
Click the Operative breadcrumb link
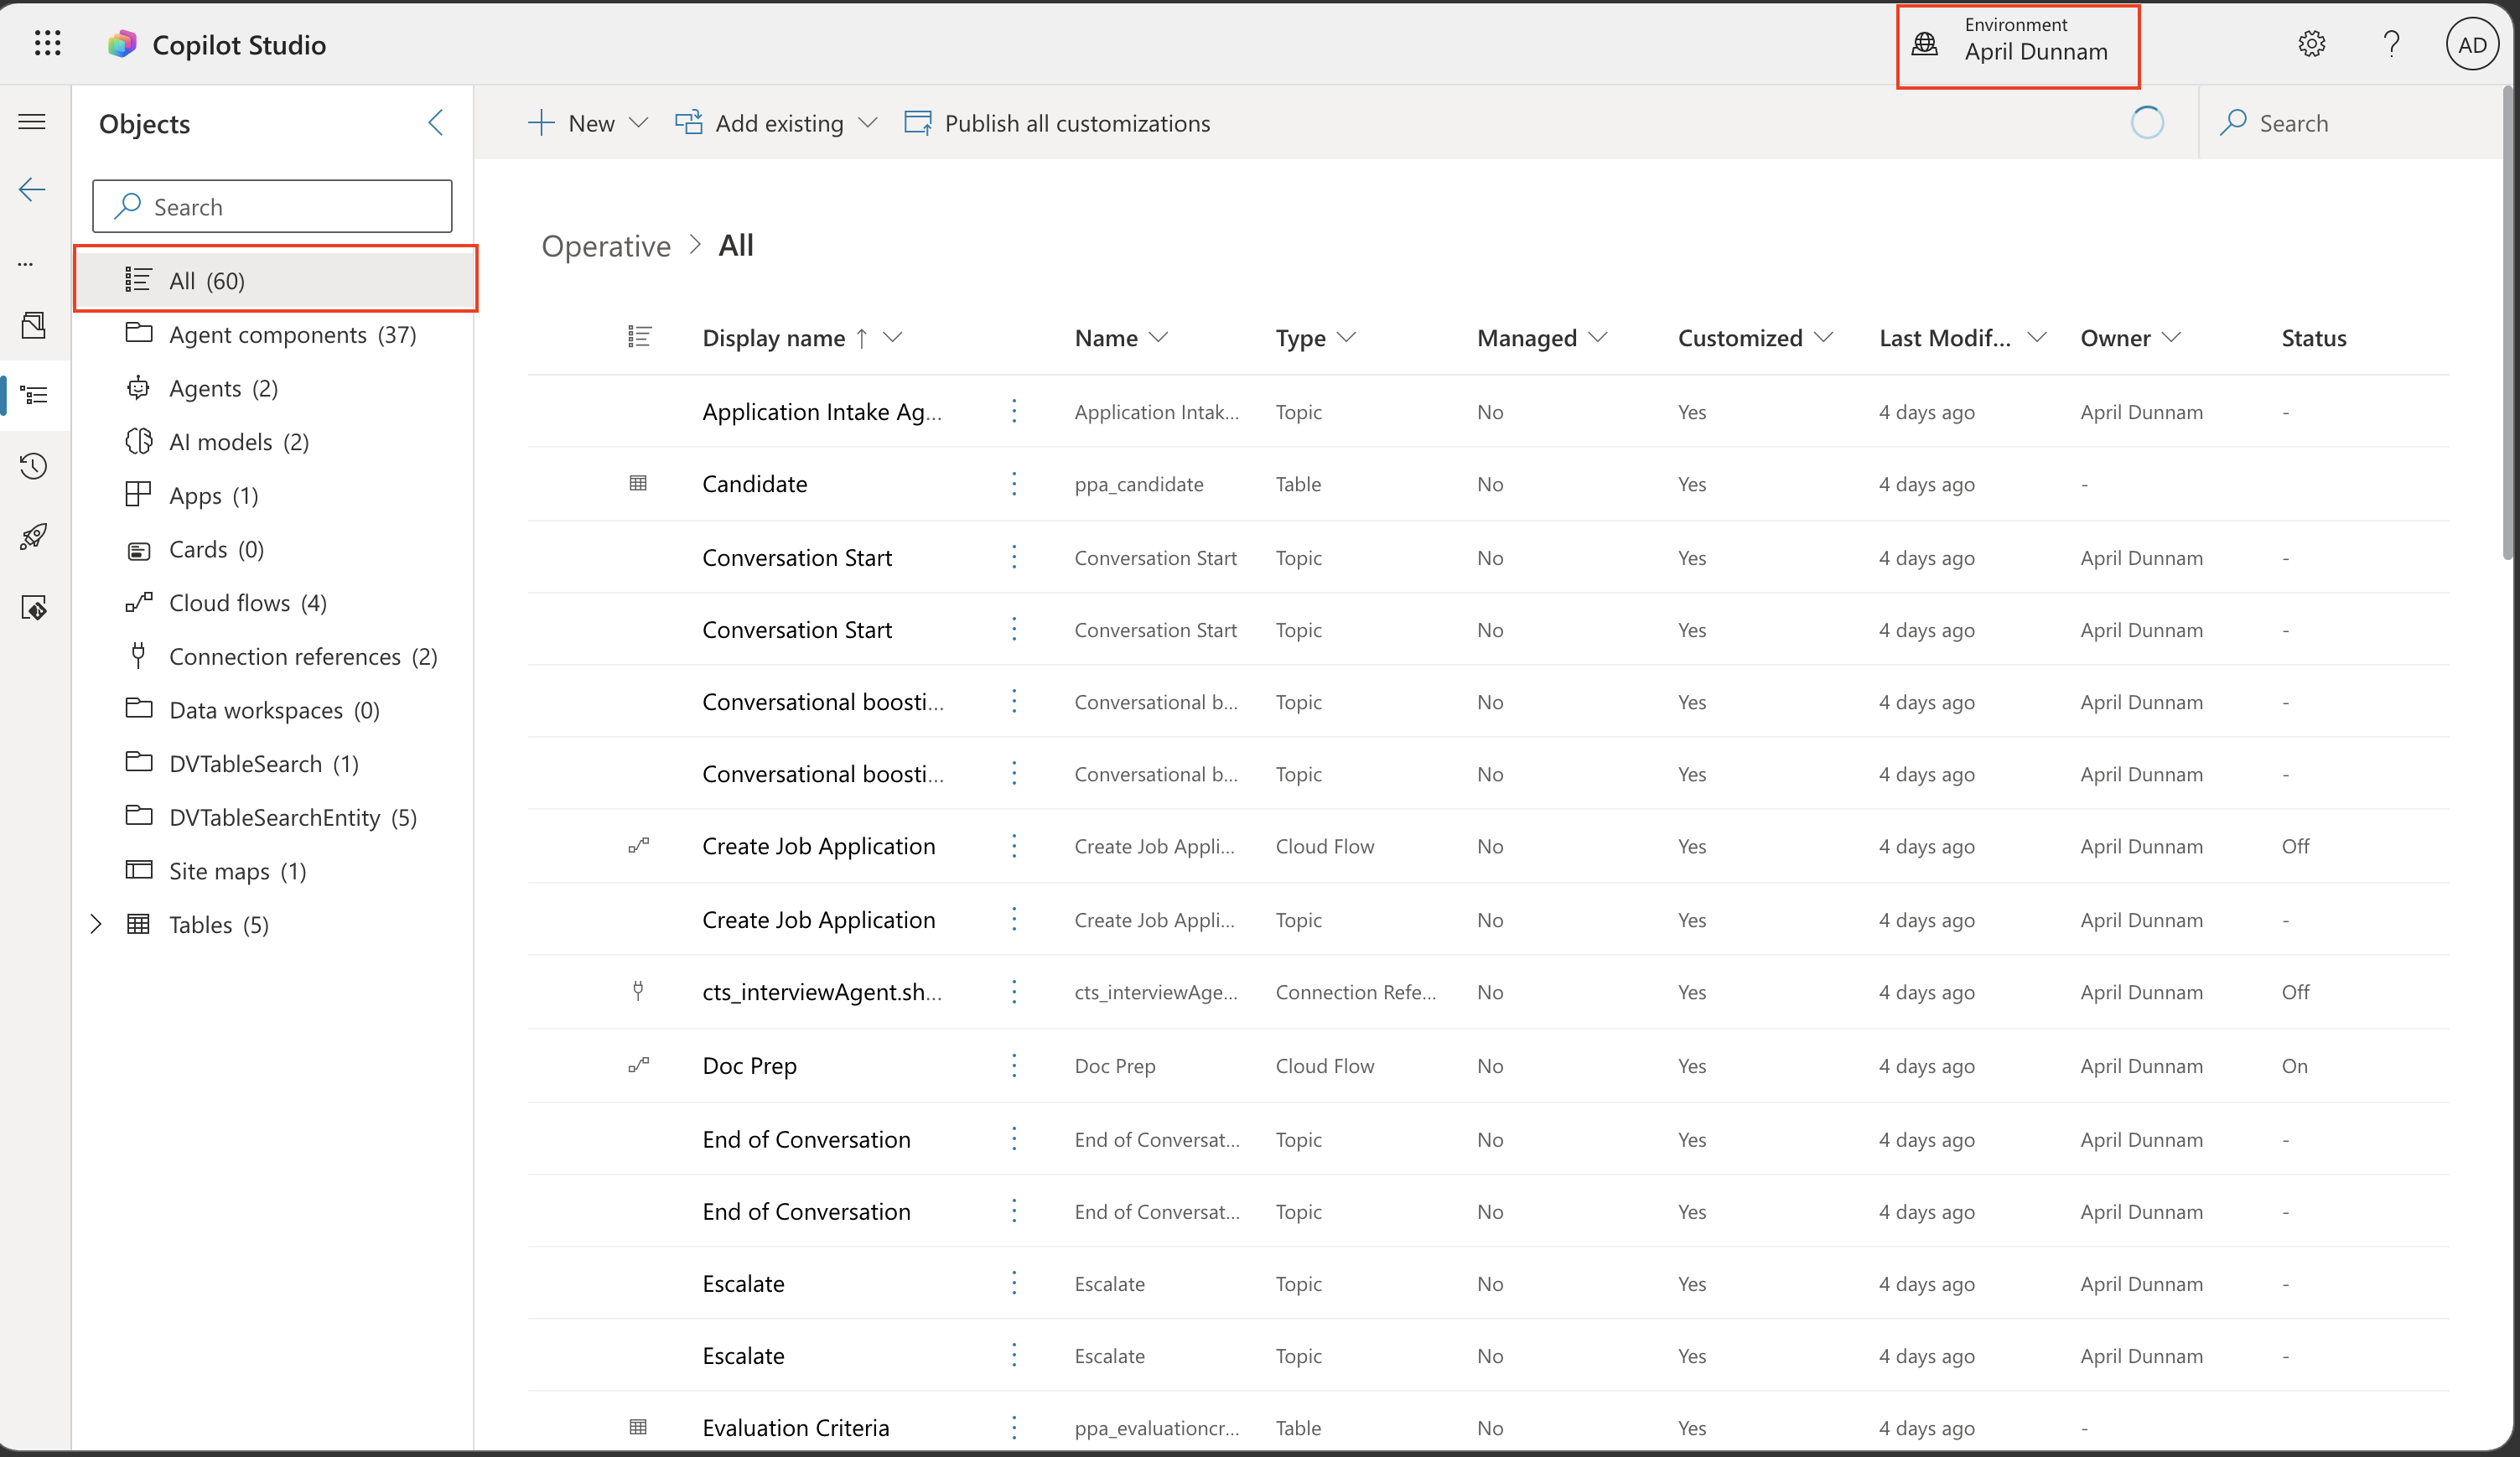point(606,246)
